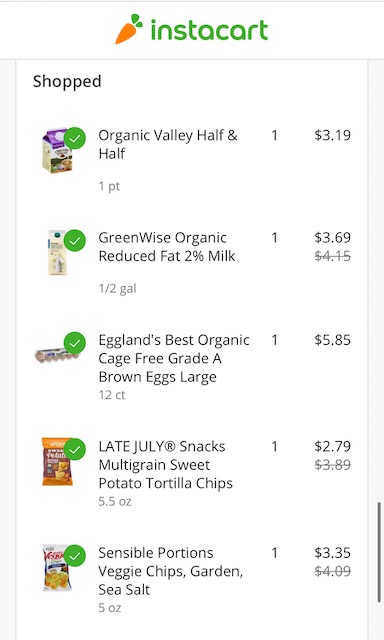Image resolution: width=384 pixels, height=640 pixels.
Task: Click the Shopped section heading
Action: coord(67,81)
